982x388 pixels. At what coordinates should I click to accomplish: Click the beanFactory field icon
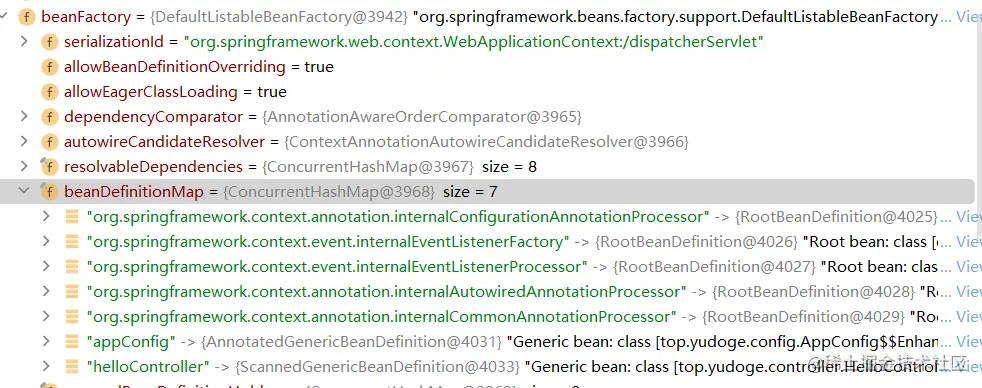click(x=27, y=17)
